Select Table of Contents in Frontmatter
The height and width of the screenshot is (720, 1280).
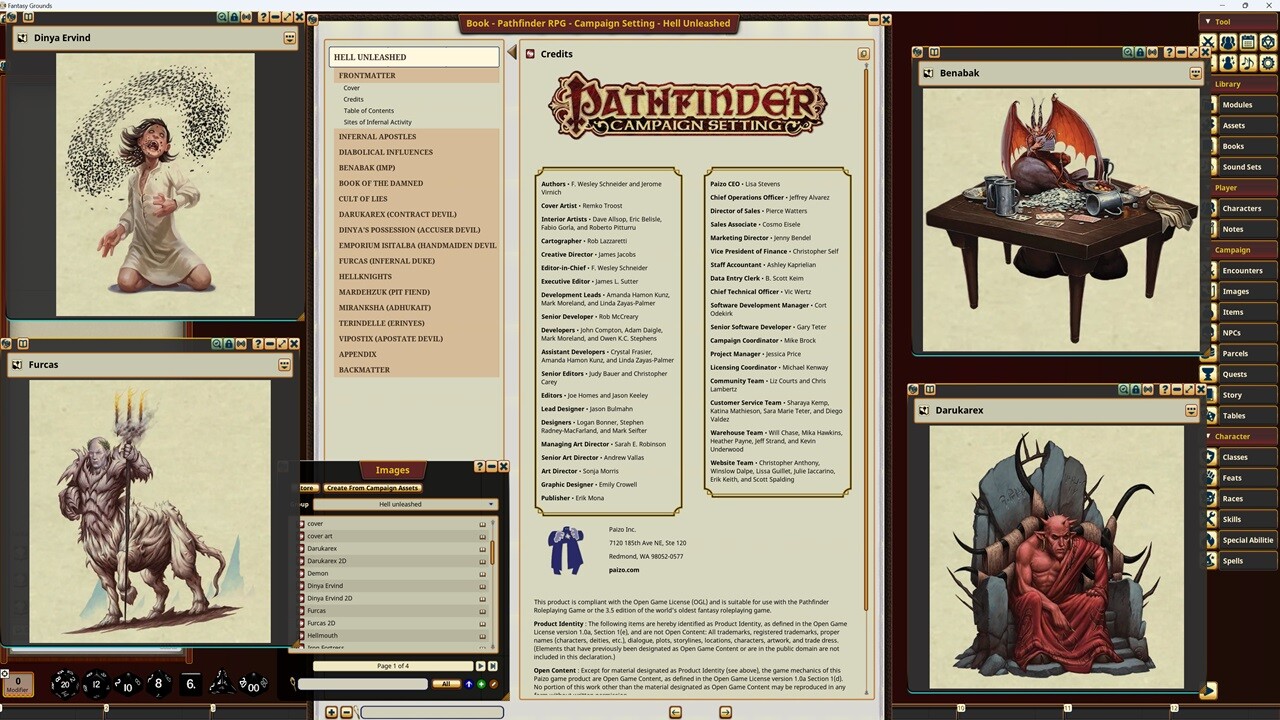click(x=368, y=111)
